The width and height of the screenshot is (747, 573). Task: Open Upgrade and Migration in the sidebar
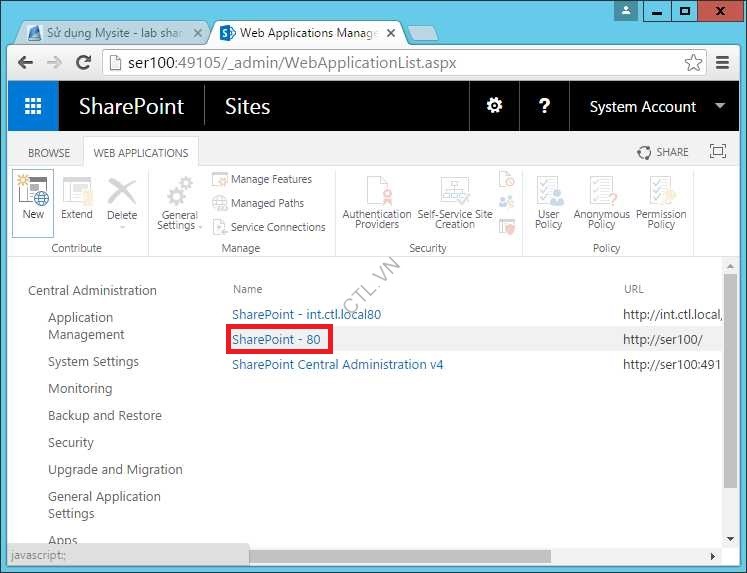pyautogui.click(x=115, y=470)
